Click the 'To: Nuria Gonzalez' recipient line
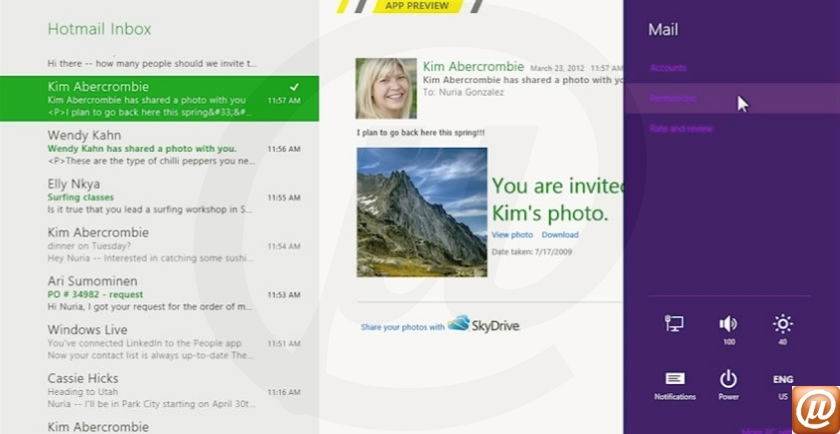 pos(463,92)
